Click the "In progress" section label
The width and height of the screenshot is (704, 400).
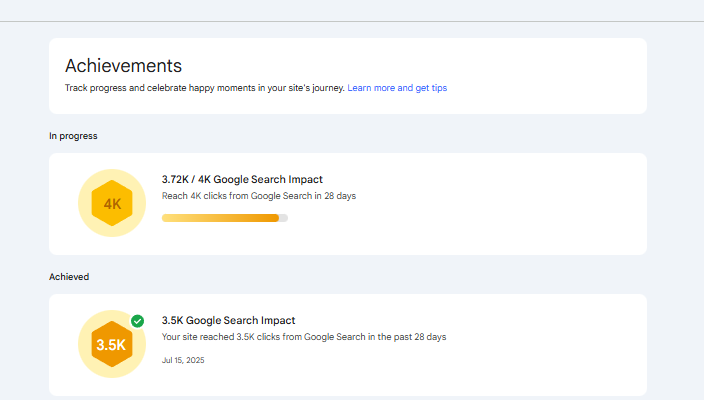(x=73, y=135)
